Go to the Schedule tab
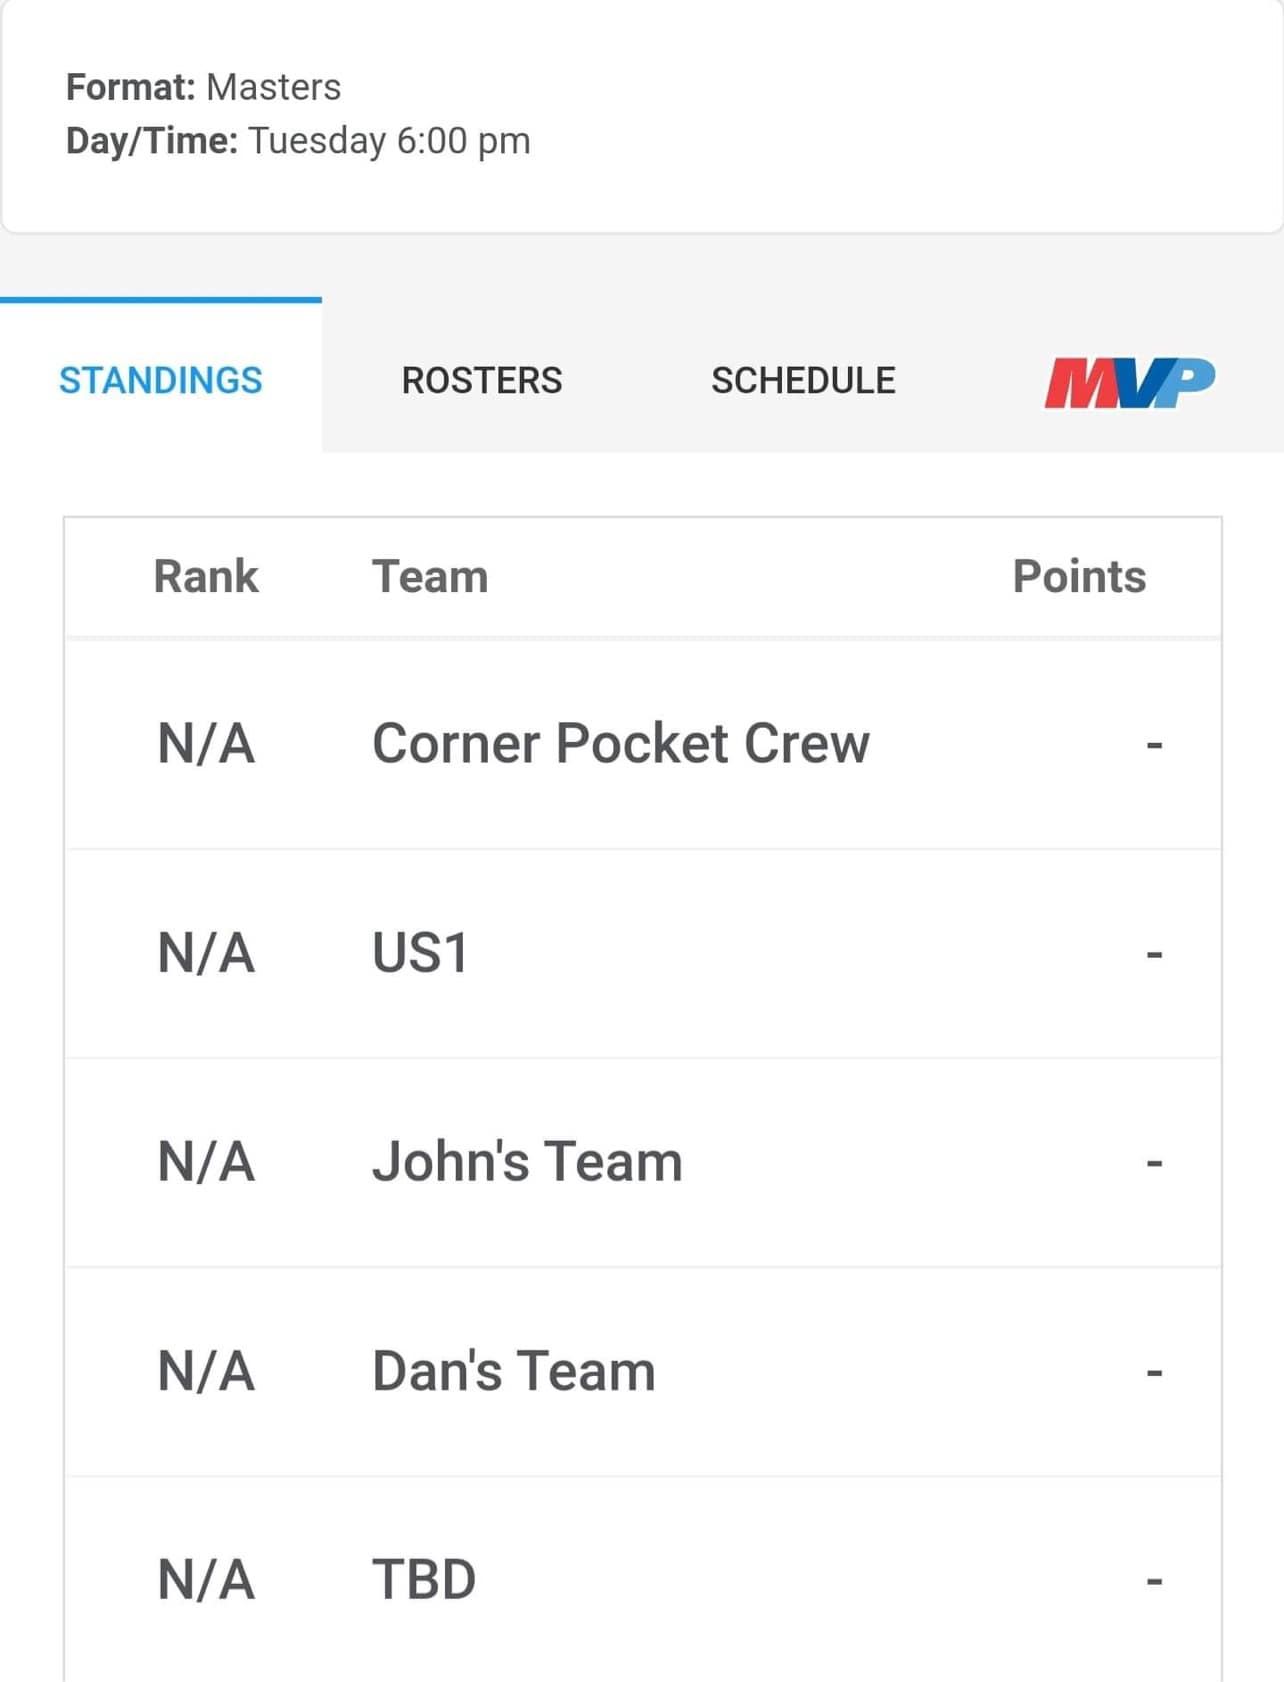Screen dimensions: 1284x1682 pyautogui.click(x=803, y=381)
